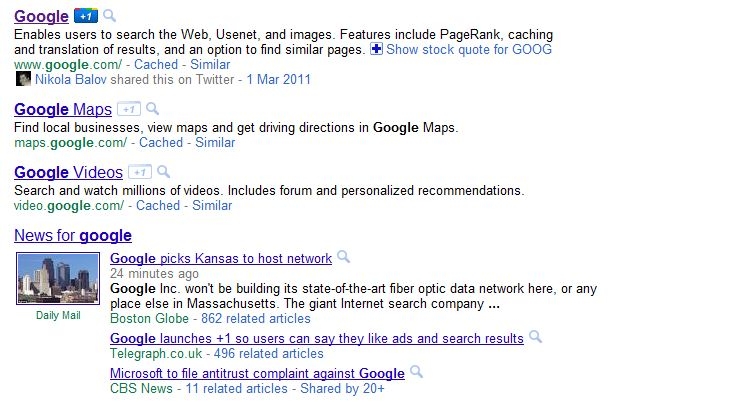Toggle the blue +1 button beside Google result
The width and height of the screenshot is (746, 402).
coord(86,16)
